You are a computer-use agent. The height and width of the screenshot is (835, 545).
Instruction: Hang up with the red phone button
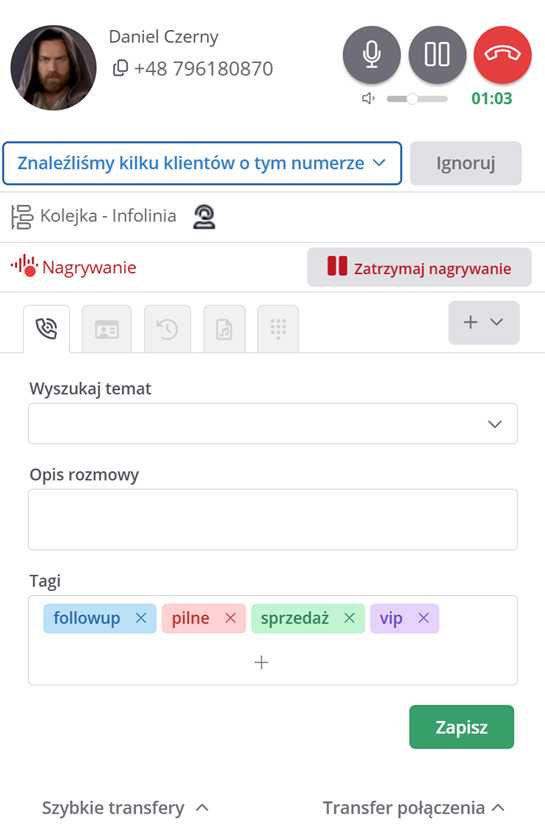(x=502, y=55)
